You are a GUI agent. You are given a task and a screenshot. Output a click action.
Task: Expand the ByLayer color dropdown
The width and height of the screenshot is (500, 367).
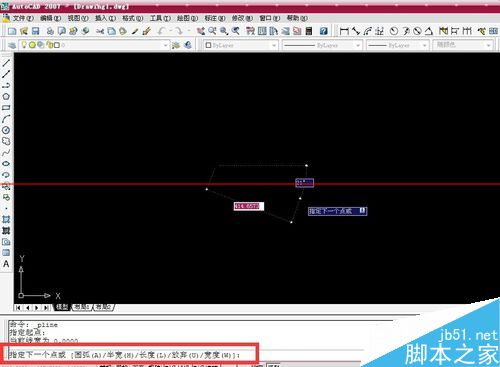274,45
